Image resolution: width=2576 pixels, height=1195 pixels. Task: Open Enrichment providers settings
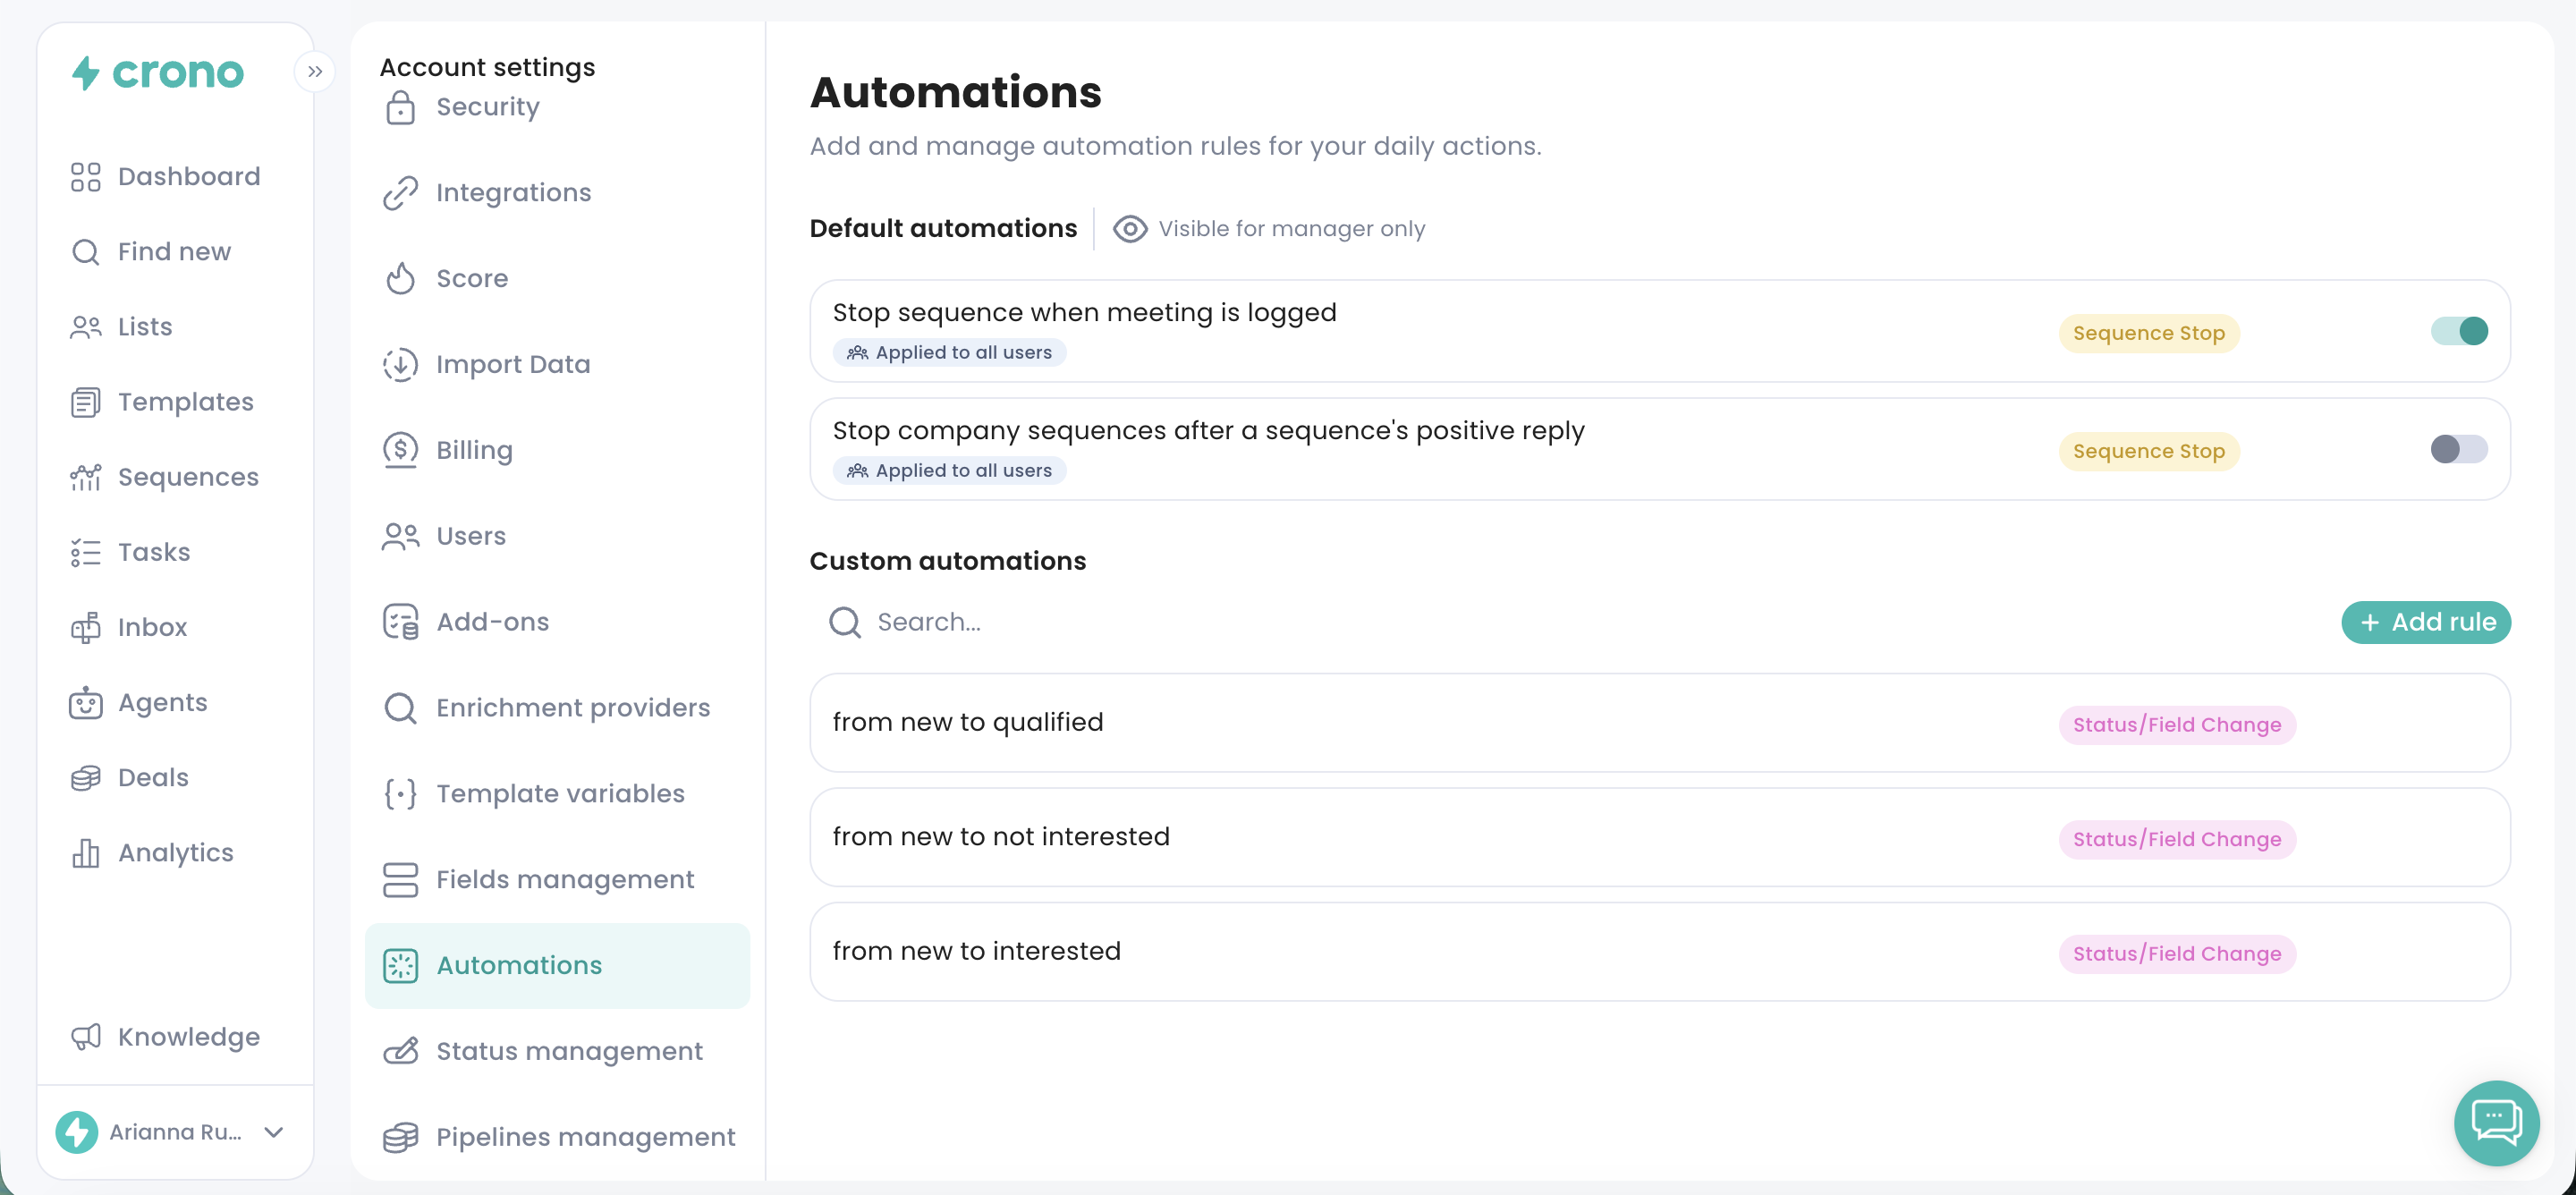coord(557,708)
